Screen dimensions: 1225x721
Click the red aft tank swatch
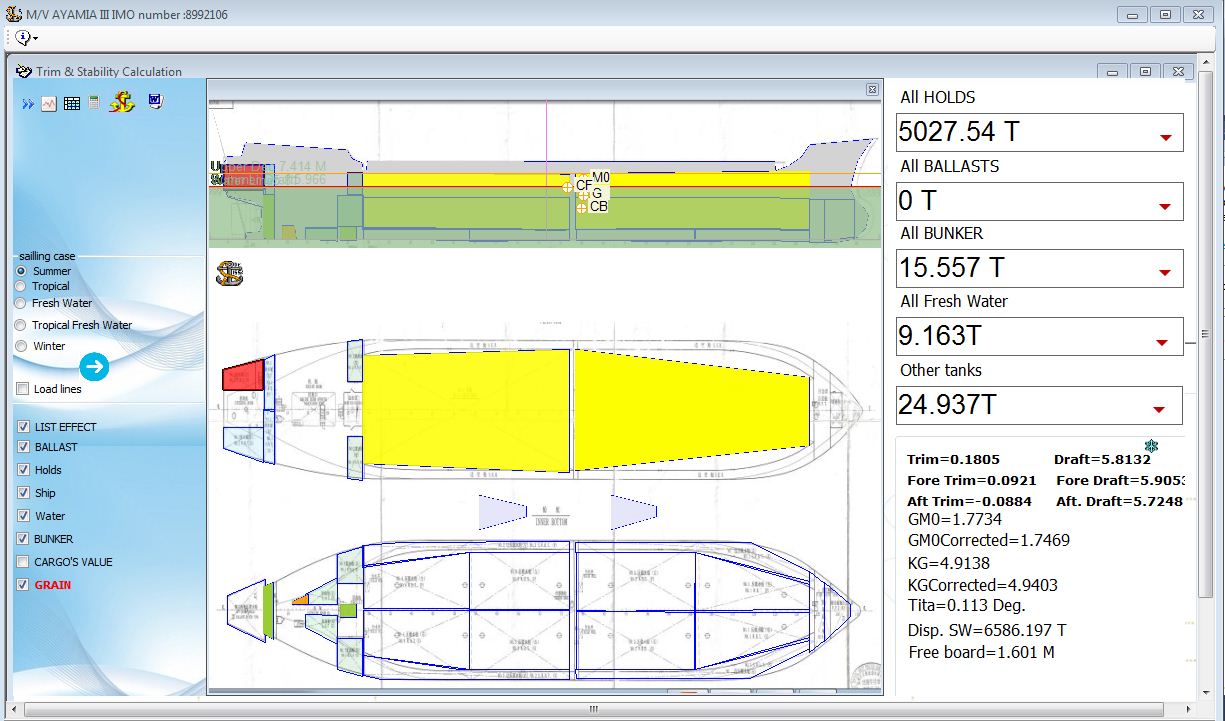click(242, 376)
